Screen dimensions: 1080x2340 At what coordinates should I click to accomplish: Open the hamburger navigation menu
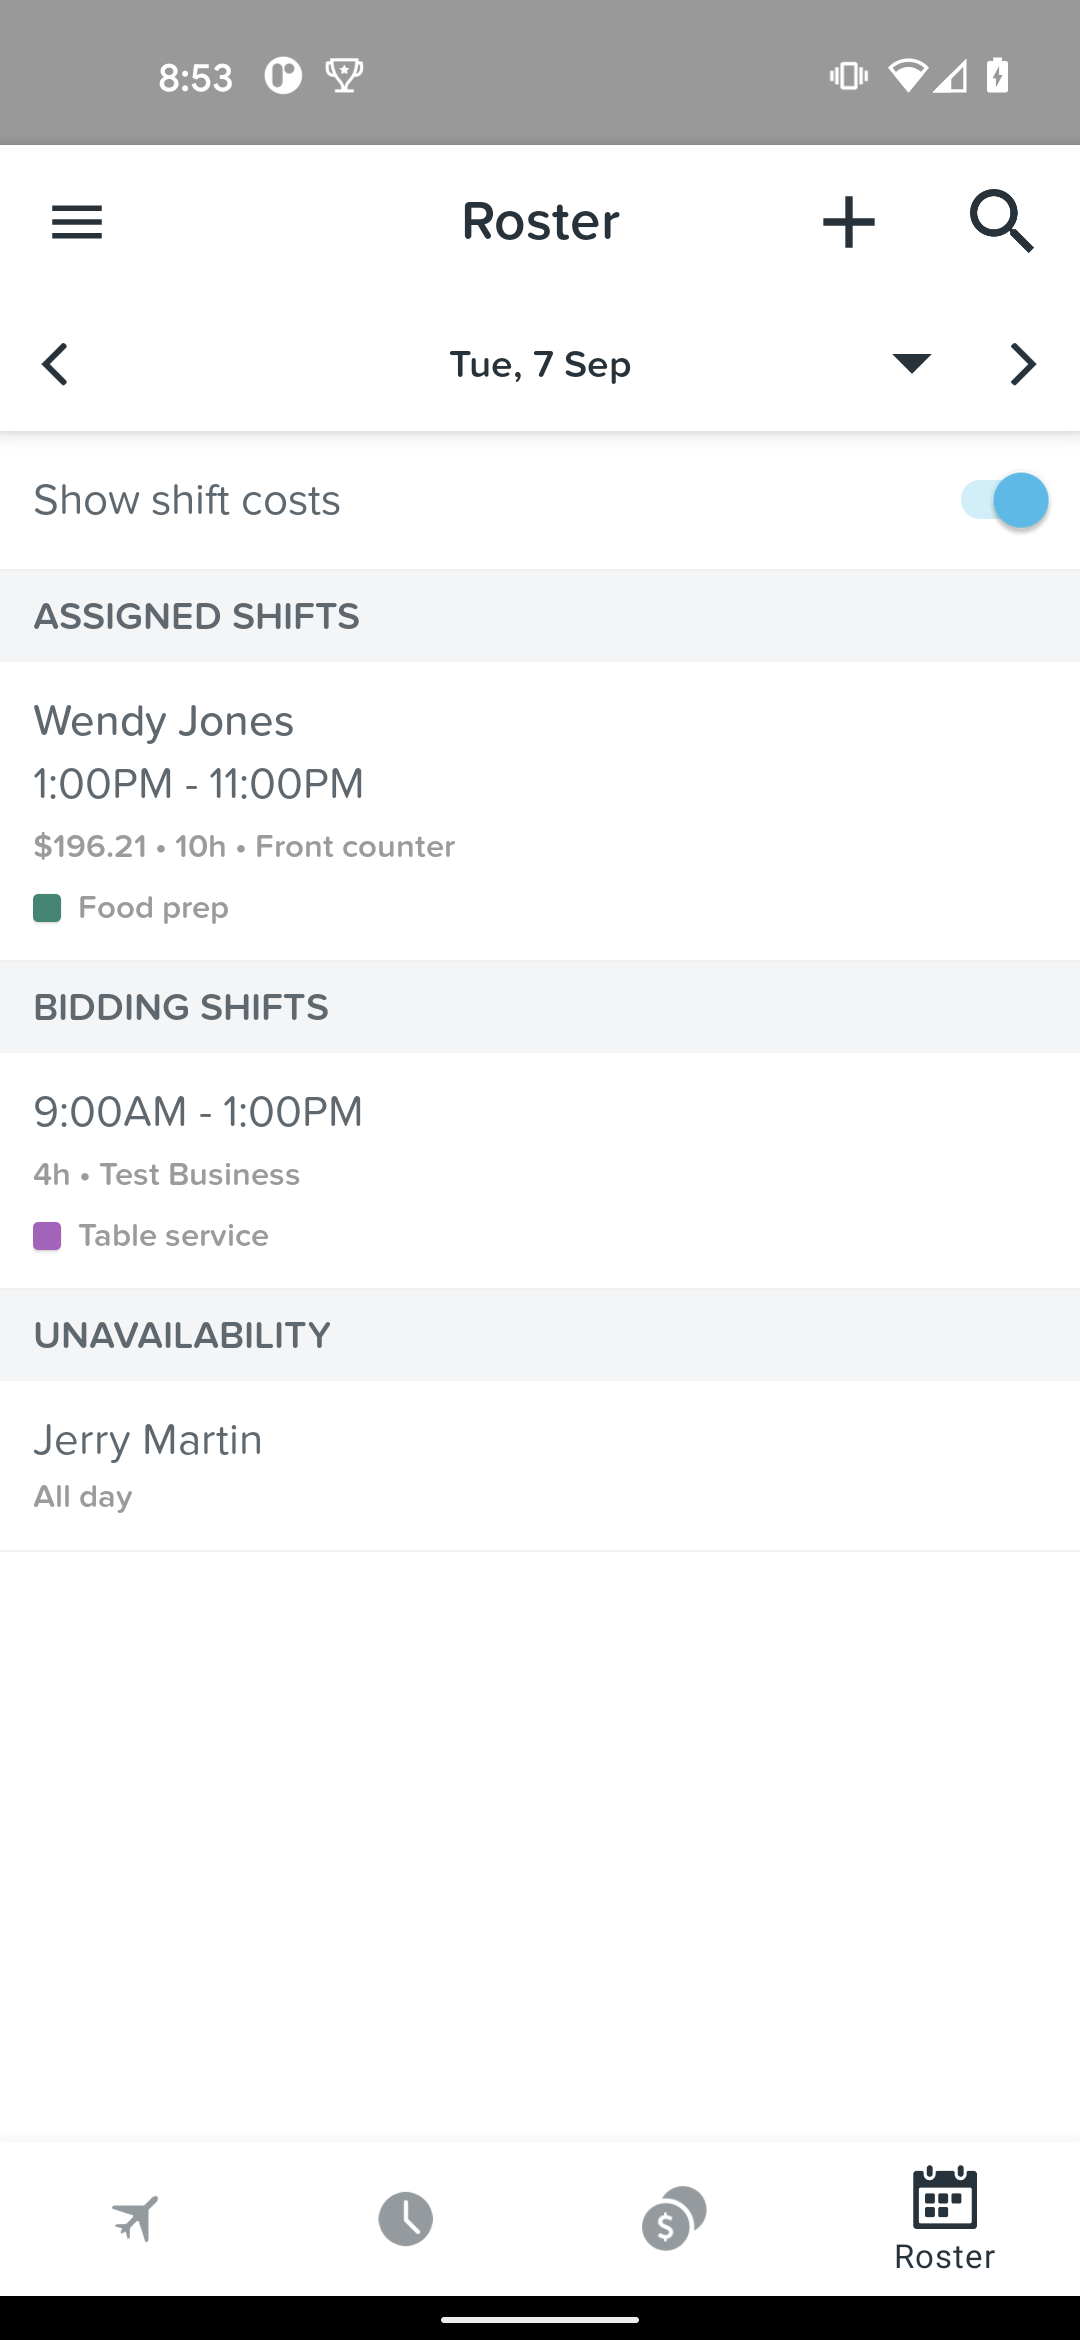point(77,222)
